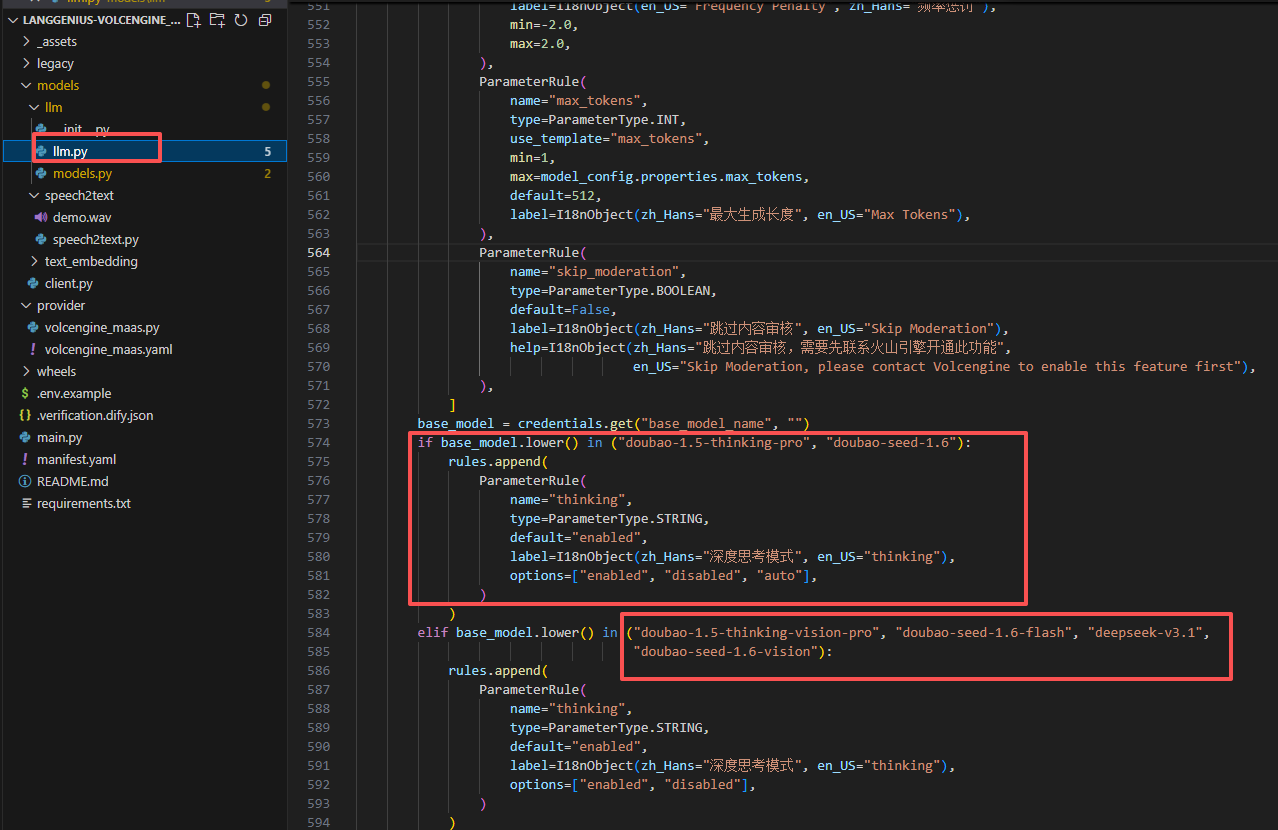Collapse the LANGGENIUS-VOLCENGINE project root chevron
Image resolution: width=1278 pixels, height=830 pixels.
11,19
